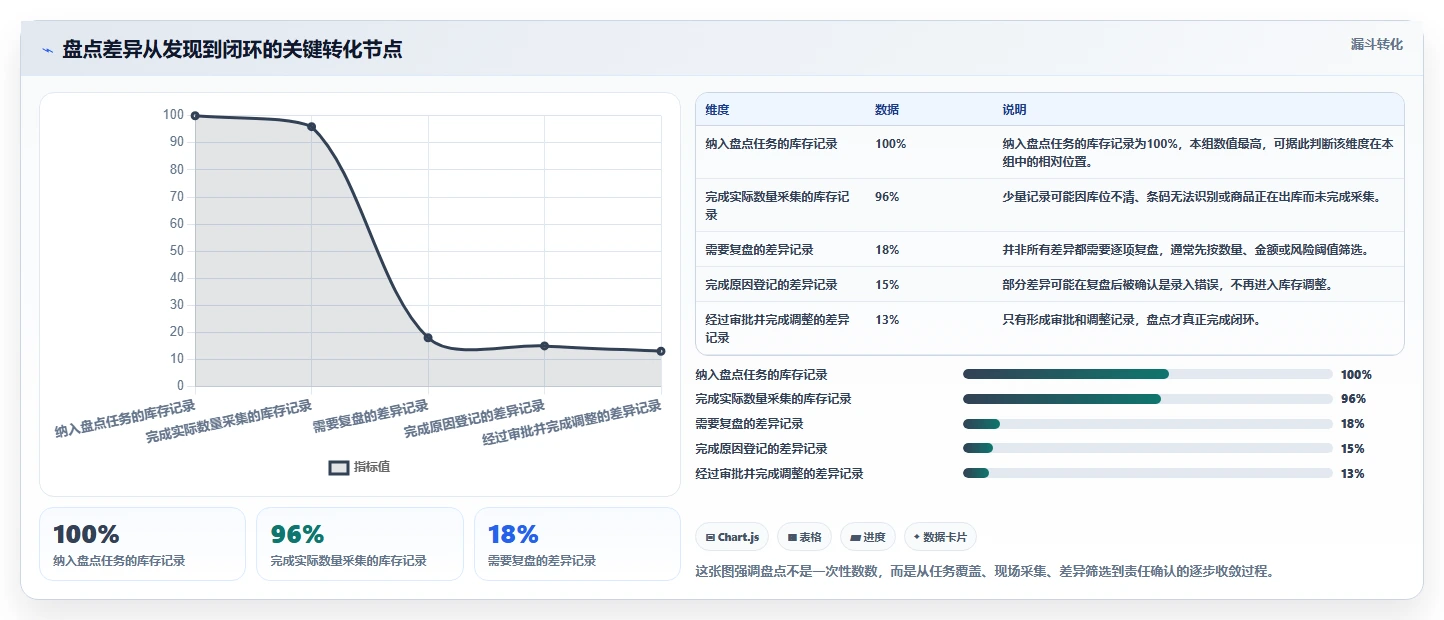Click the x-axis label 纳入盘点任务的库存记录
The image size is (1444, 620).
[x=125, y=419]
